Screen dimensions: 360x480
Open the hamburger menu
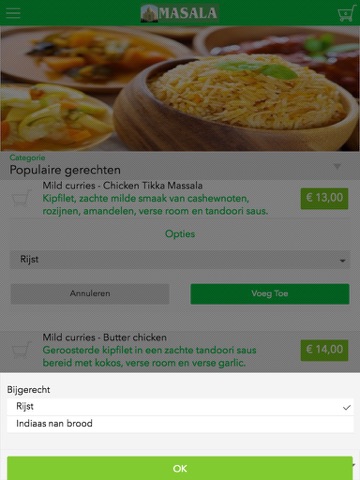pyautogui.click(x=13, y=13)
